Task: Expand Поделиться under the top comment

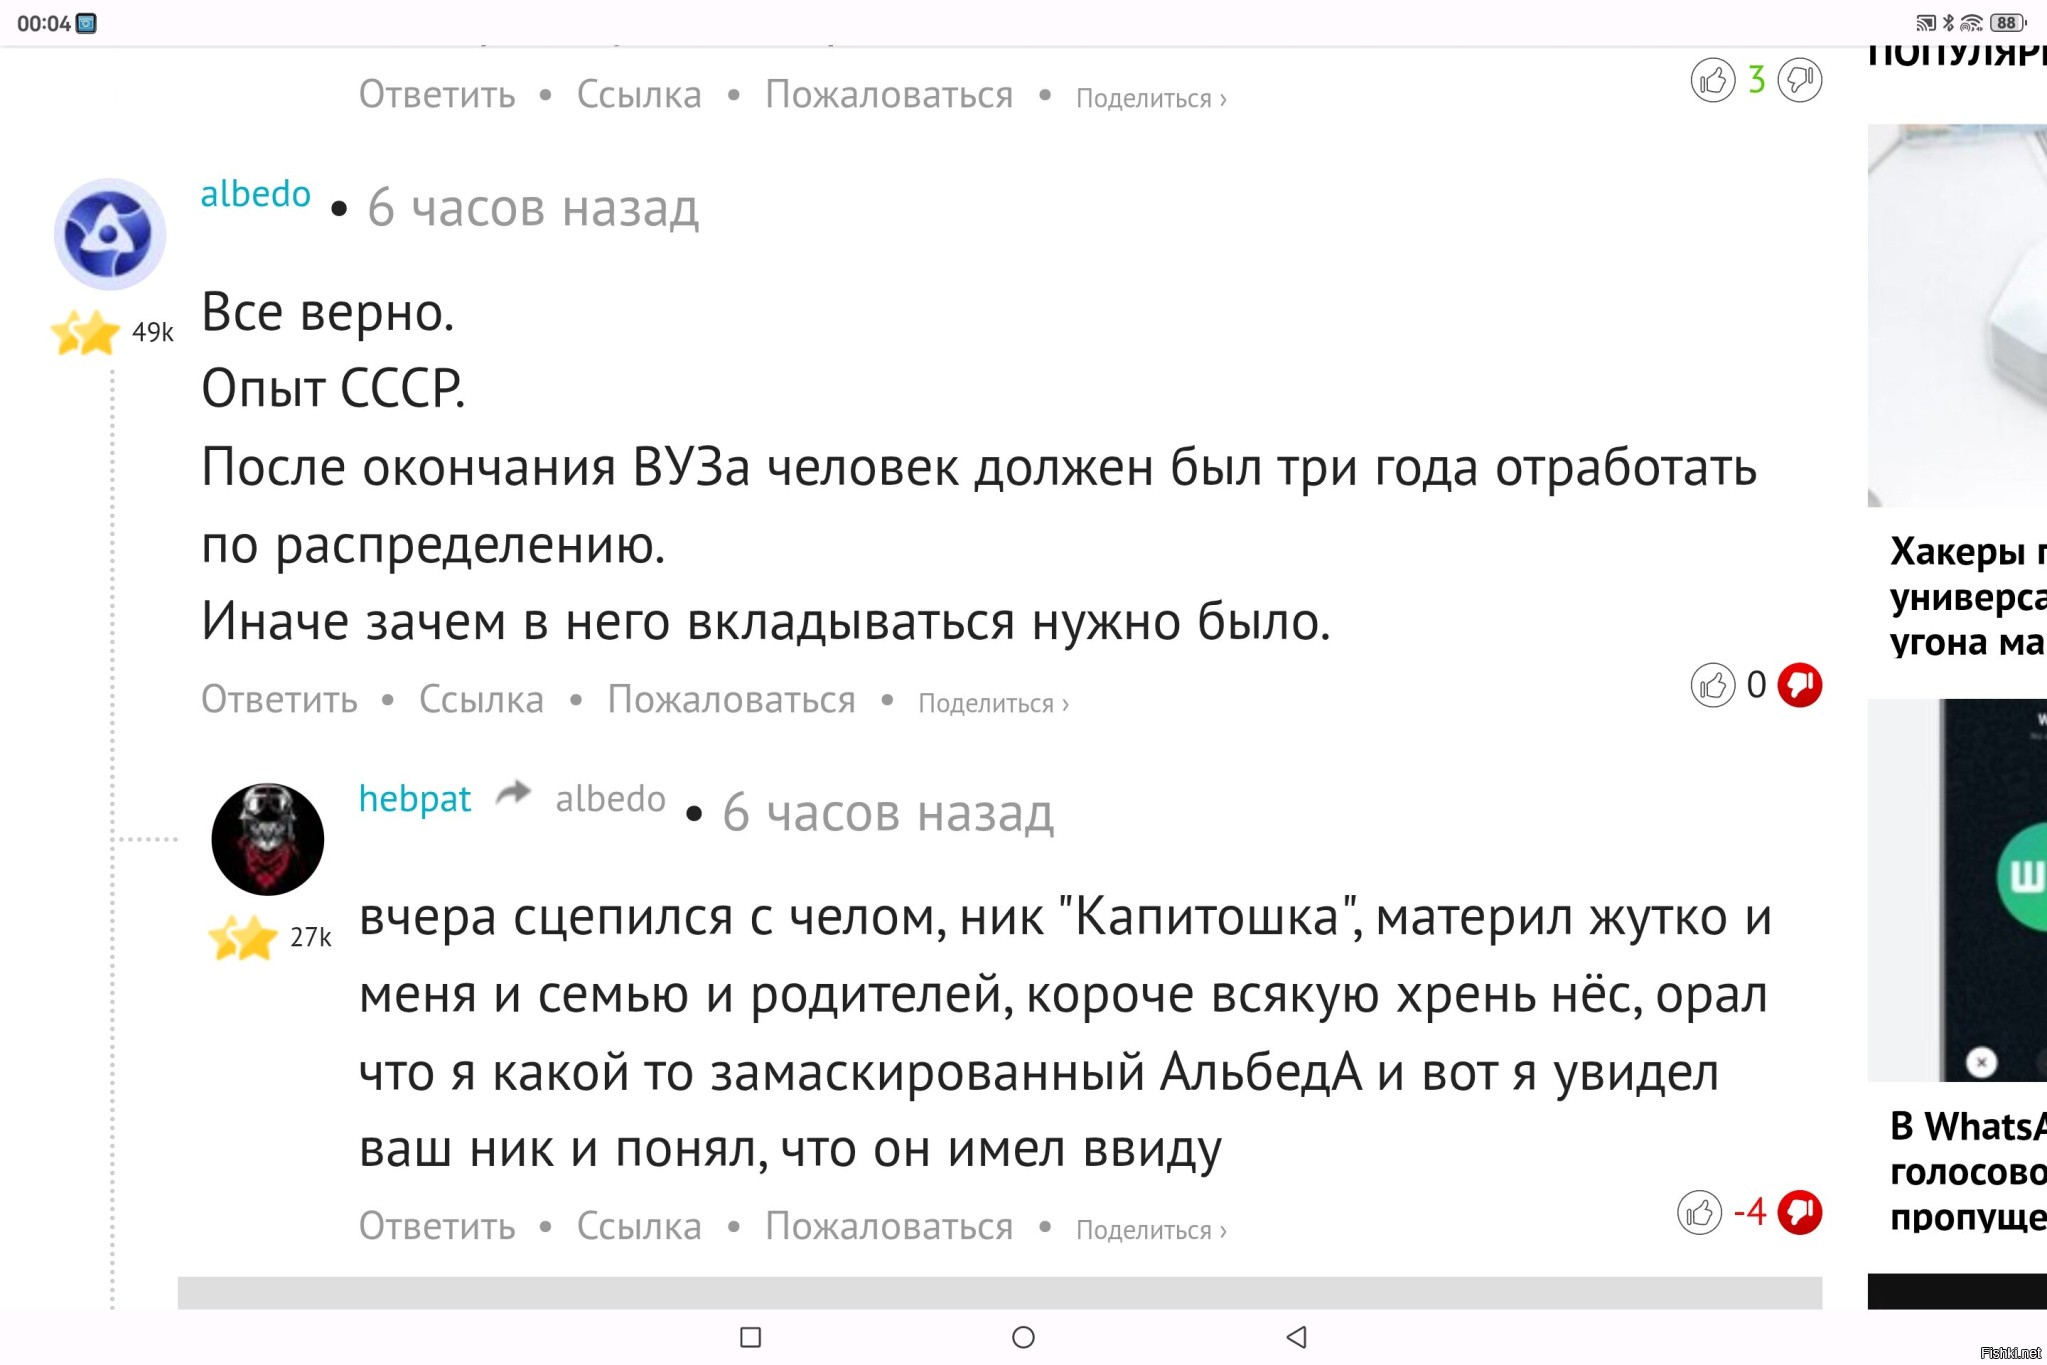Action: tap(1151, 99)
